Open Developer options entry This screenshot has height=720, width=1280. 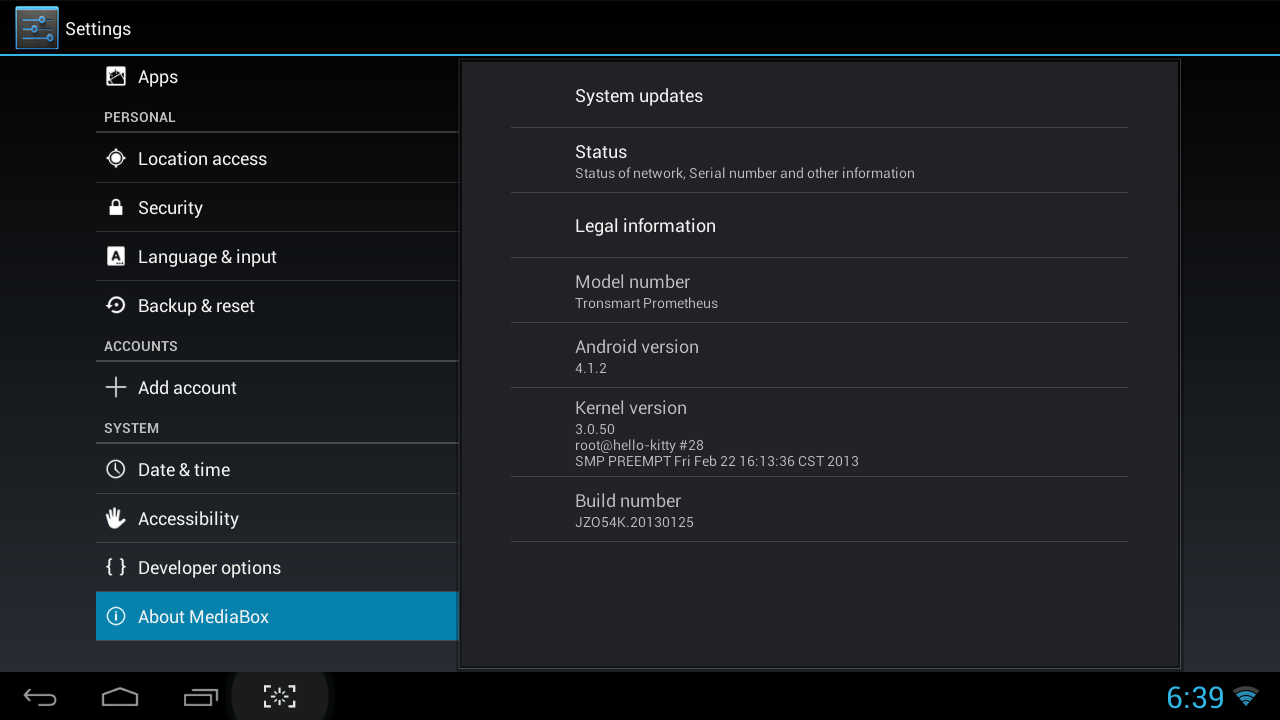click(x=277, y=567)
